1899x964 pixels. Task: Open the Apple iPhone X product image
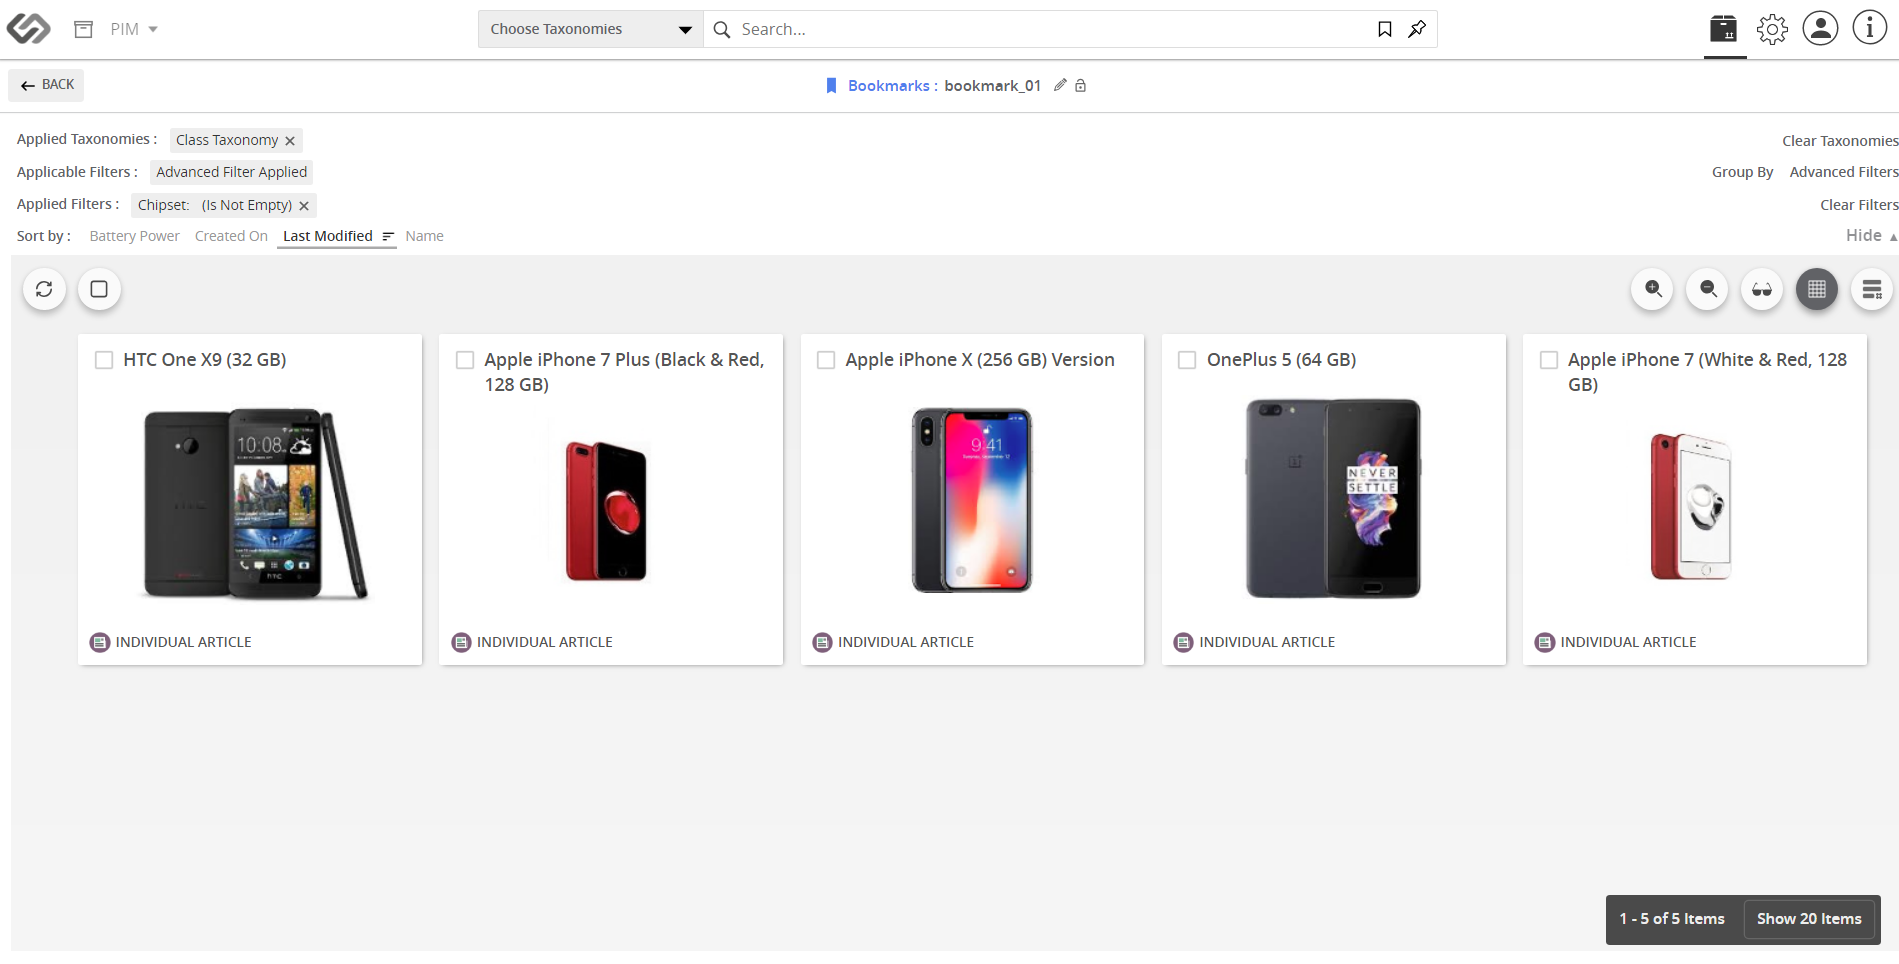(x=972, y=500)
